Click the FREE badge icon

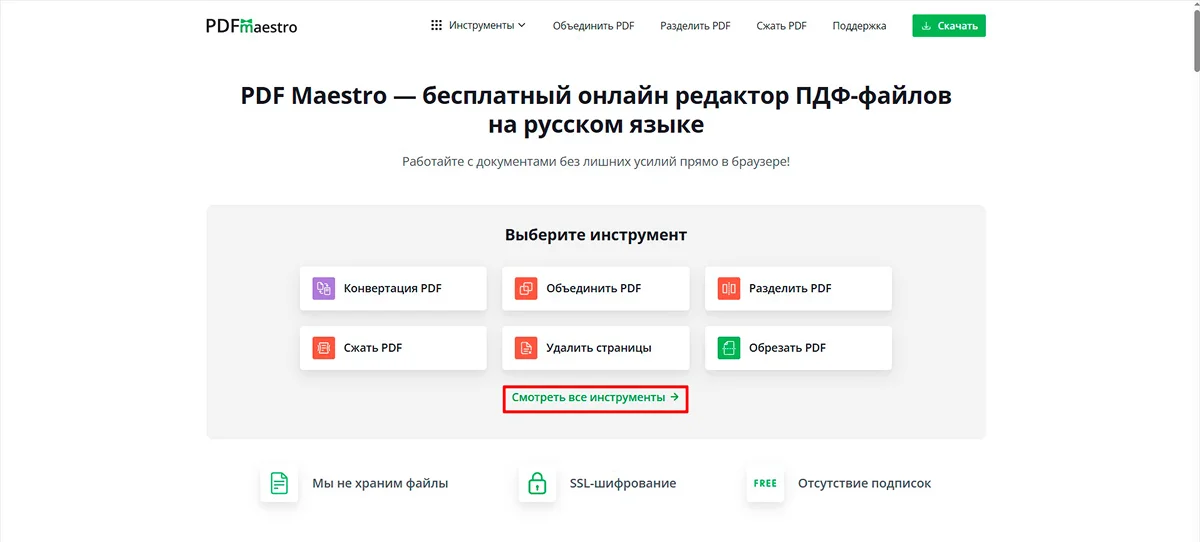[x=765, y=484]
